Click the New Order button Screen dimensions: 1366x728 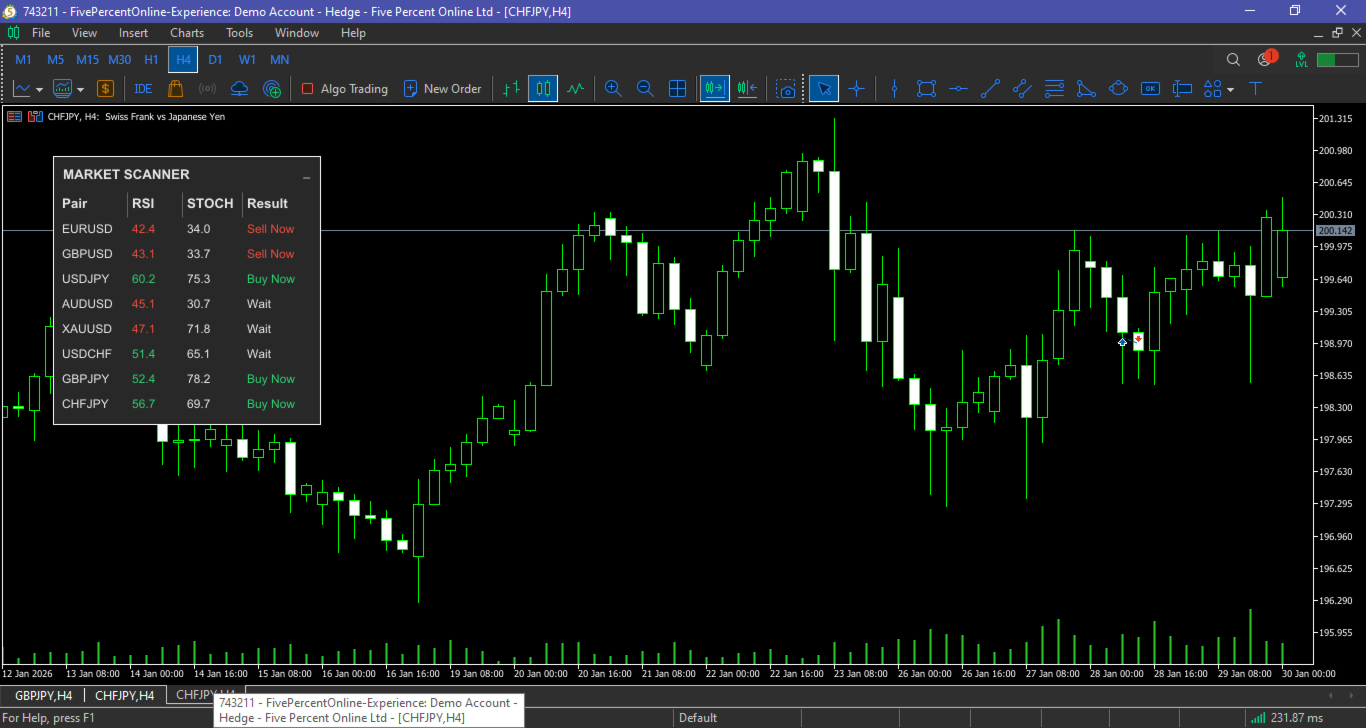click(x=442, y=89)
